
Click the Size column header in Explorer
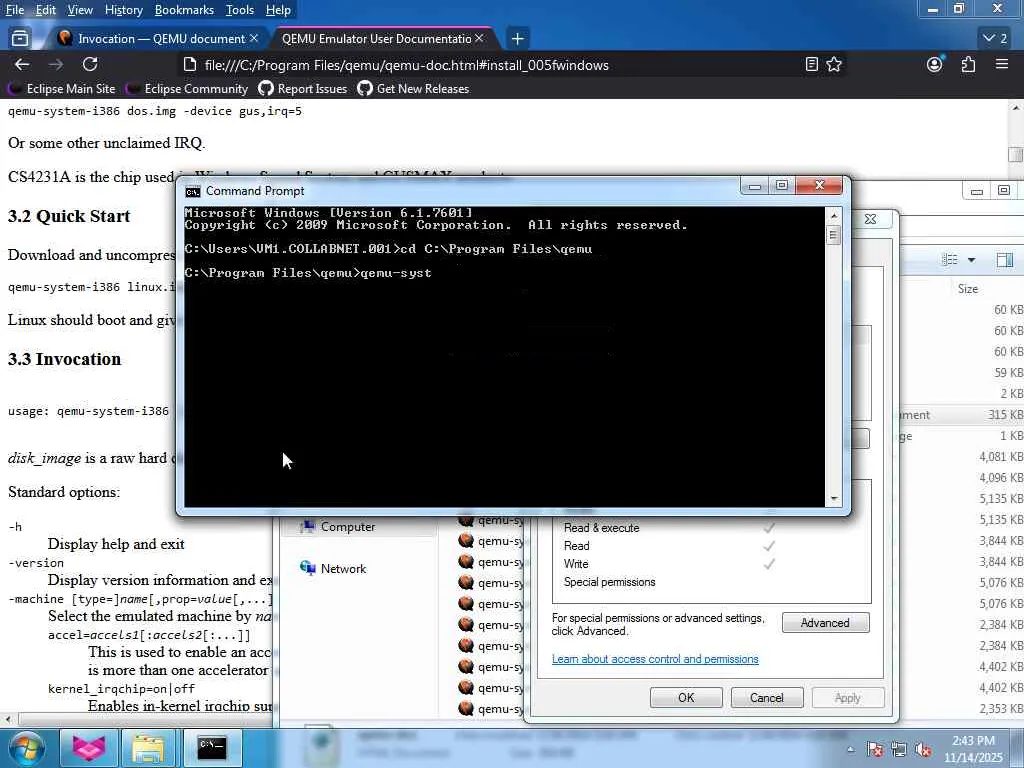coord(968,289)
